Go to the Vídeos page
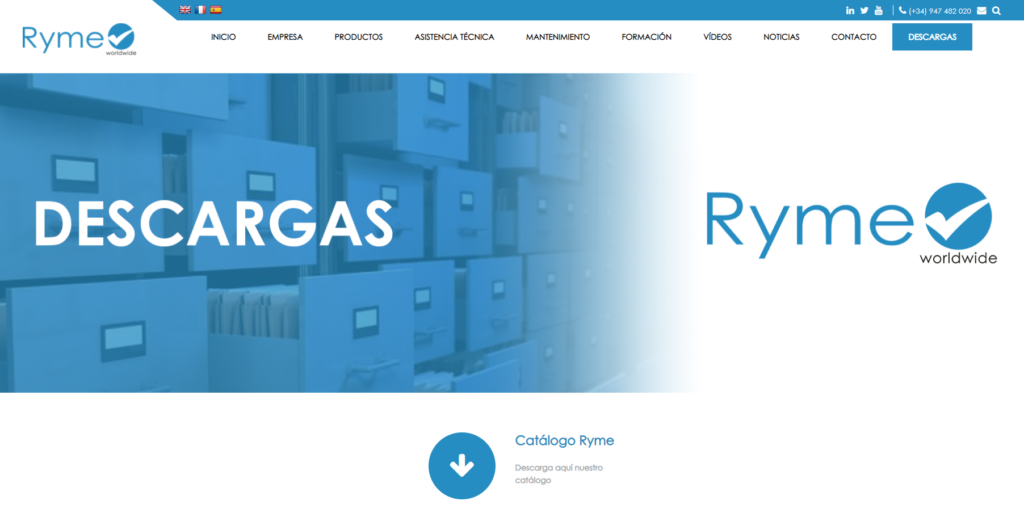 pyautogui.click(x=717, y=37)
